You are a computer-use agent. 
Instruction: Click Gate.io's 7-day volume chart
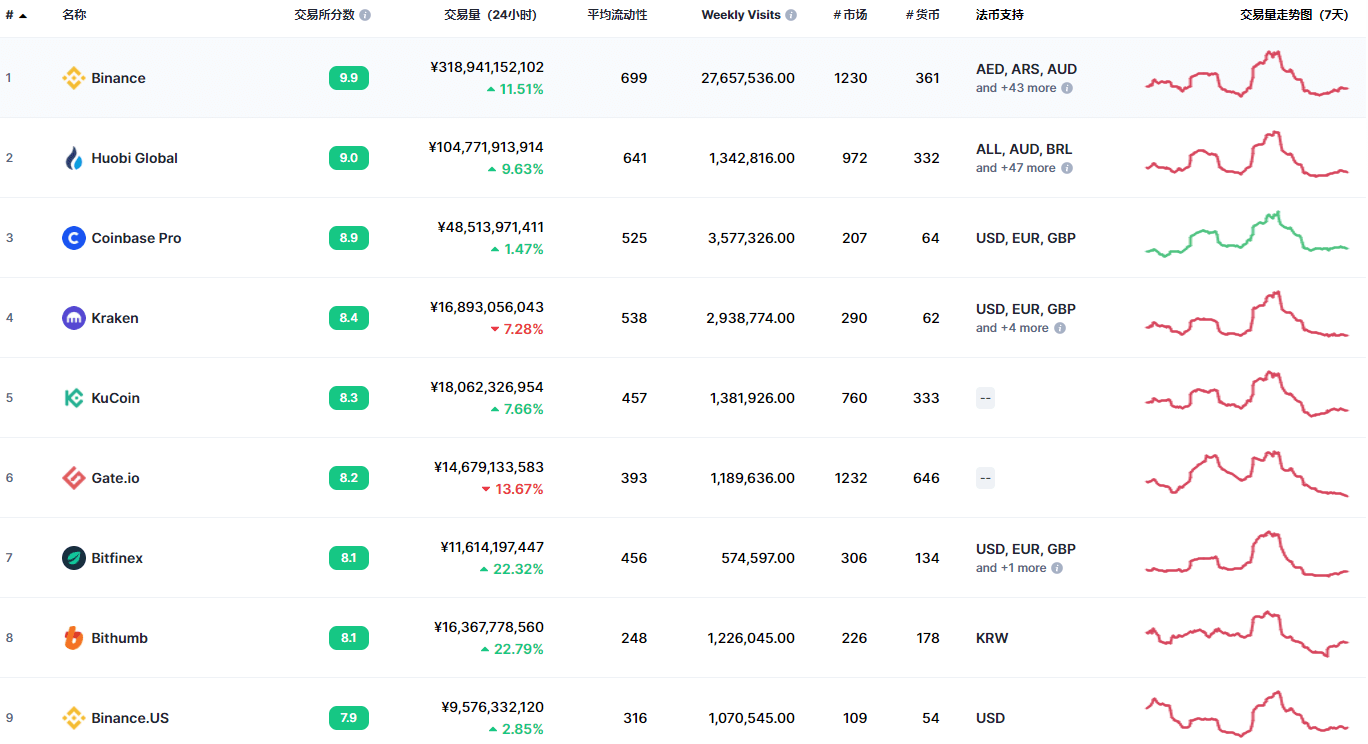pos(1247,474)
